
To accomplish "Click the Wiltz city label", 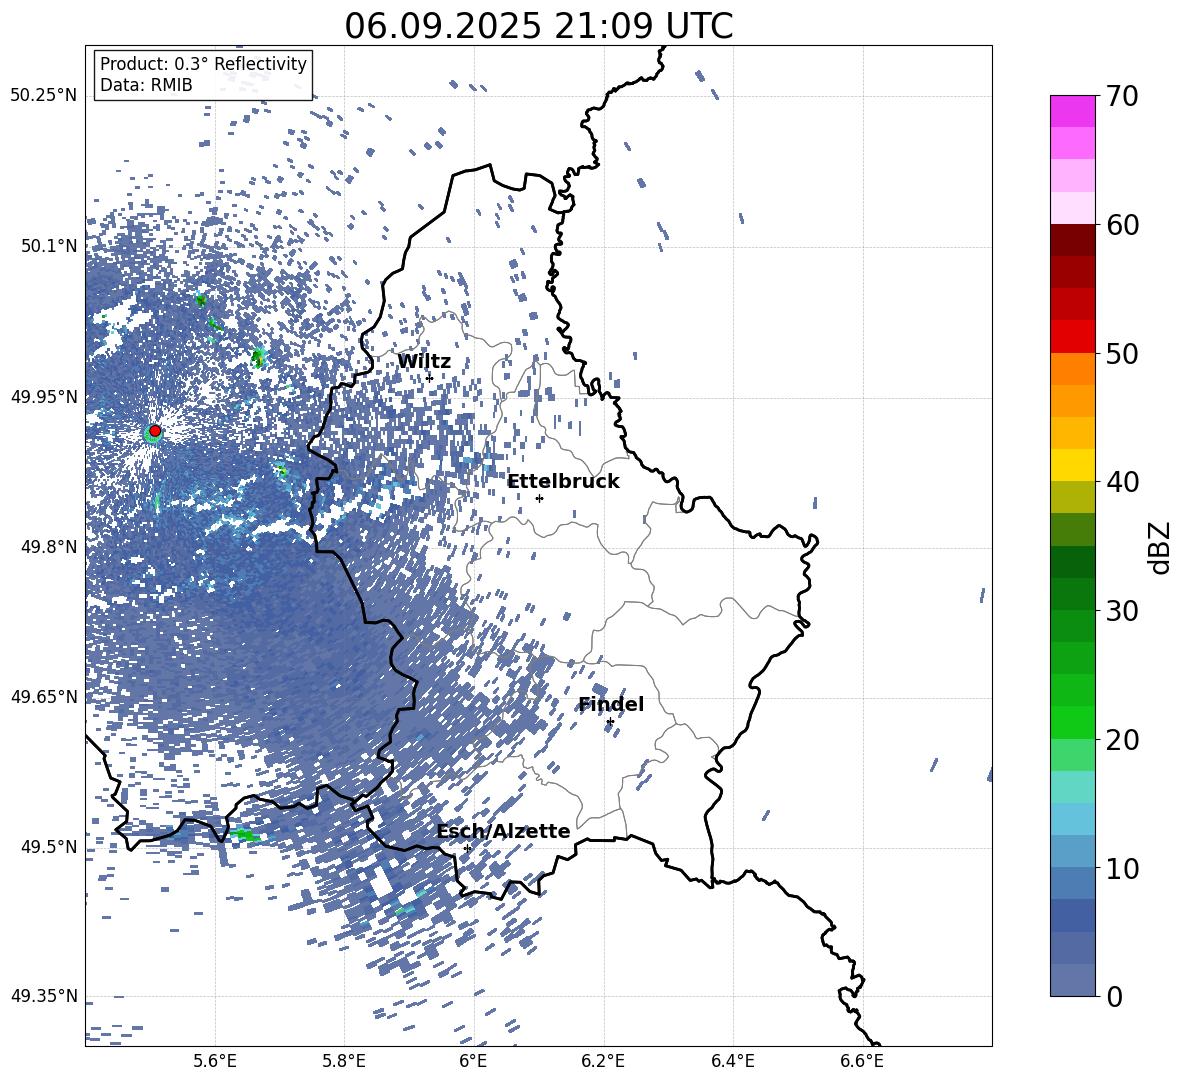I will tap(424, 362).
